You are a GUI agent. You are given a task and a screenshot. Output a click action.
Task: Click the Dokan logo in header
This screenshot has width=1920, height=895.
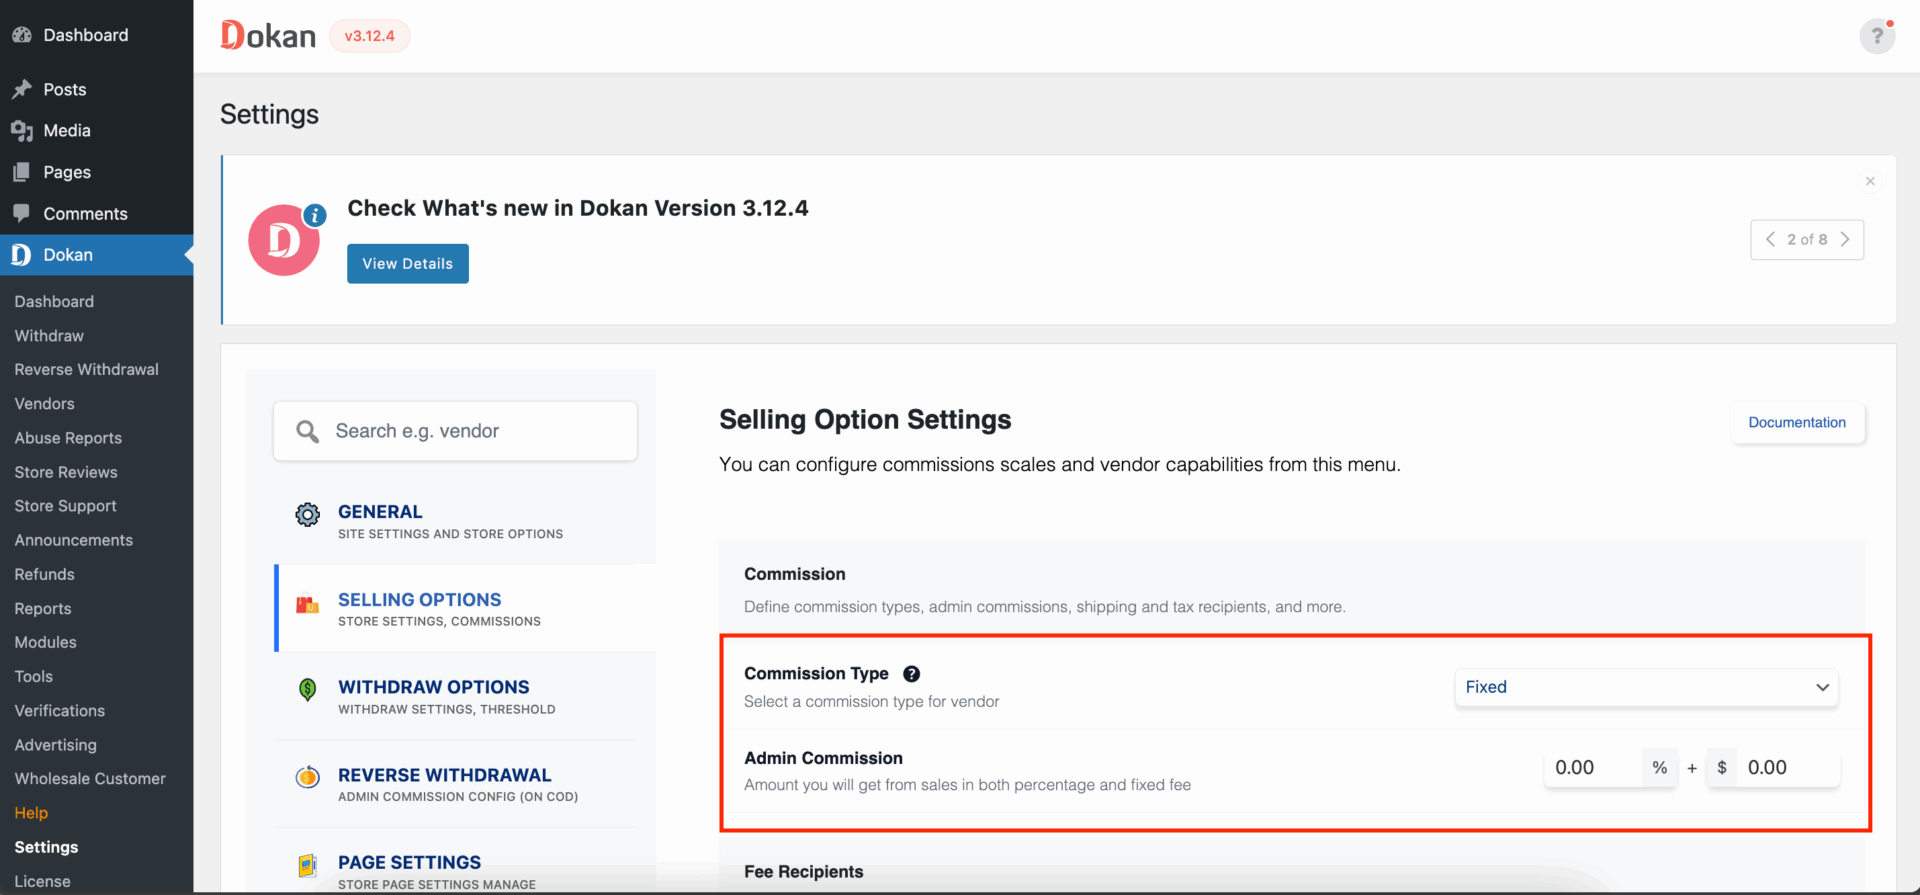pyautogui.click(x=268, y=36)
